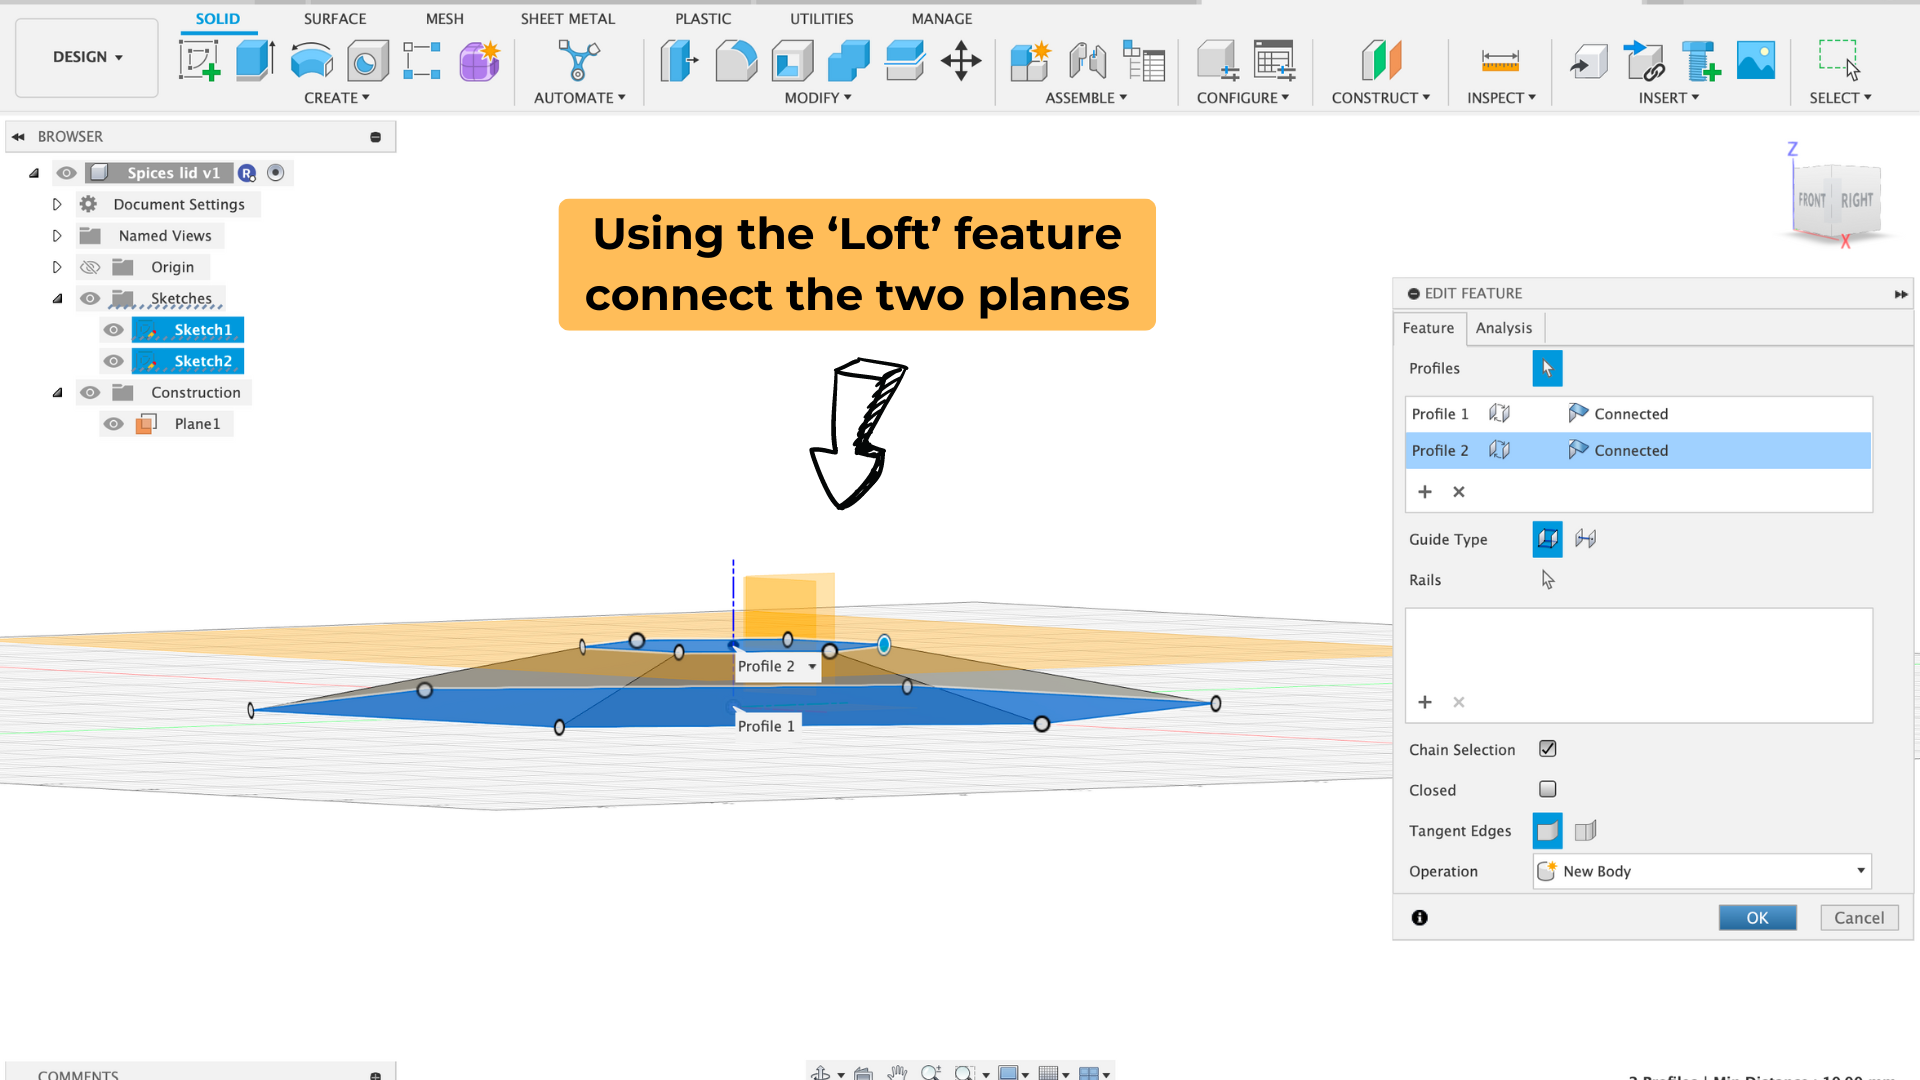Screen dimensions: 1920x1080
Task: Select the centerline guide type icon
Action: point(1585,538)
